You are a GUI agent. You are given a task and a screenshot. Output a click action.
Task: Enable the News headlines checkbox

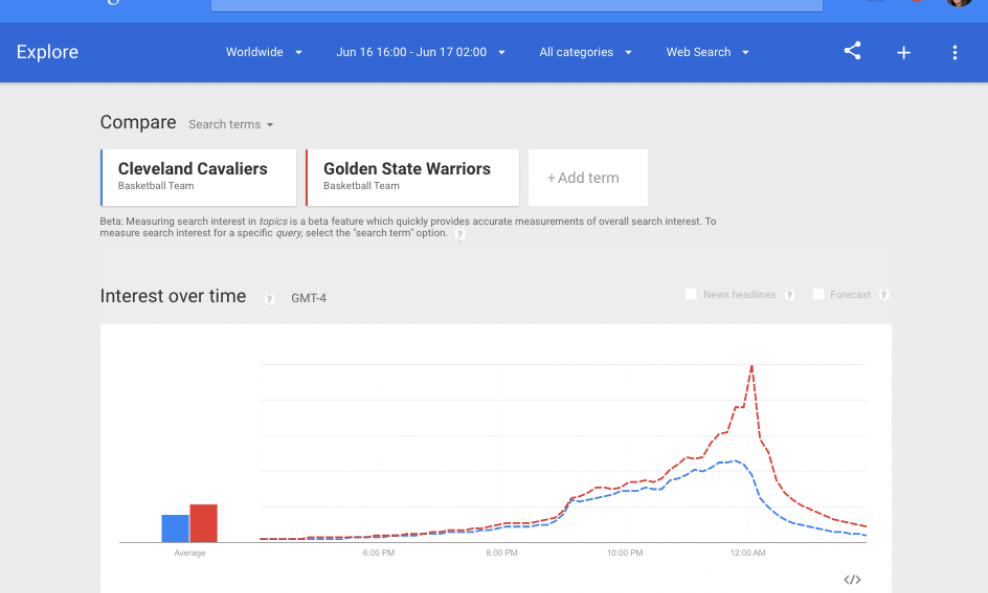click(x=691, y=294)
